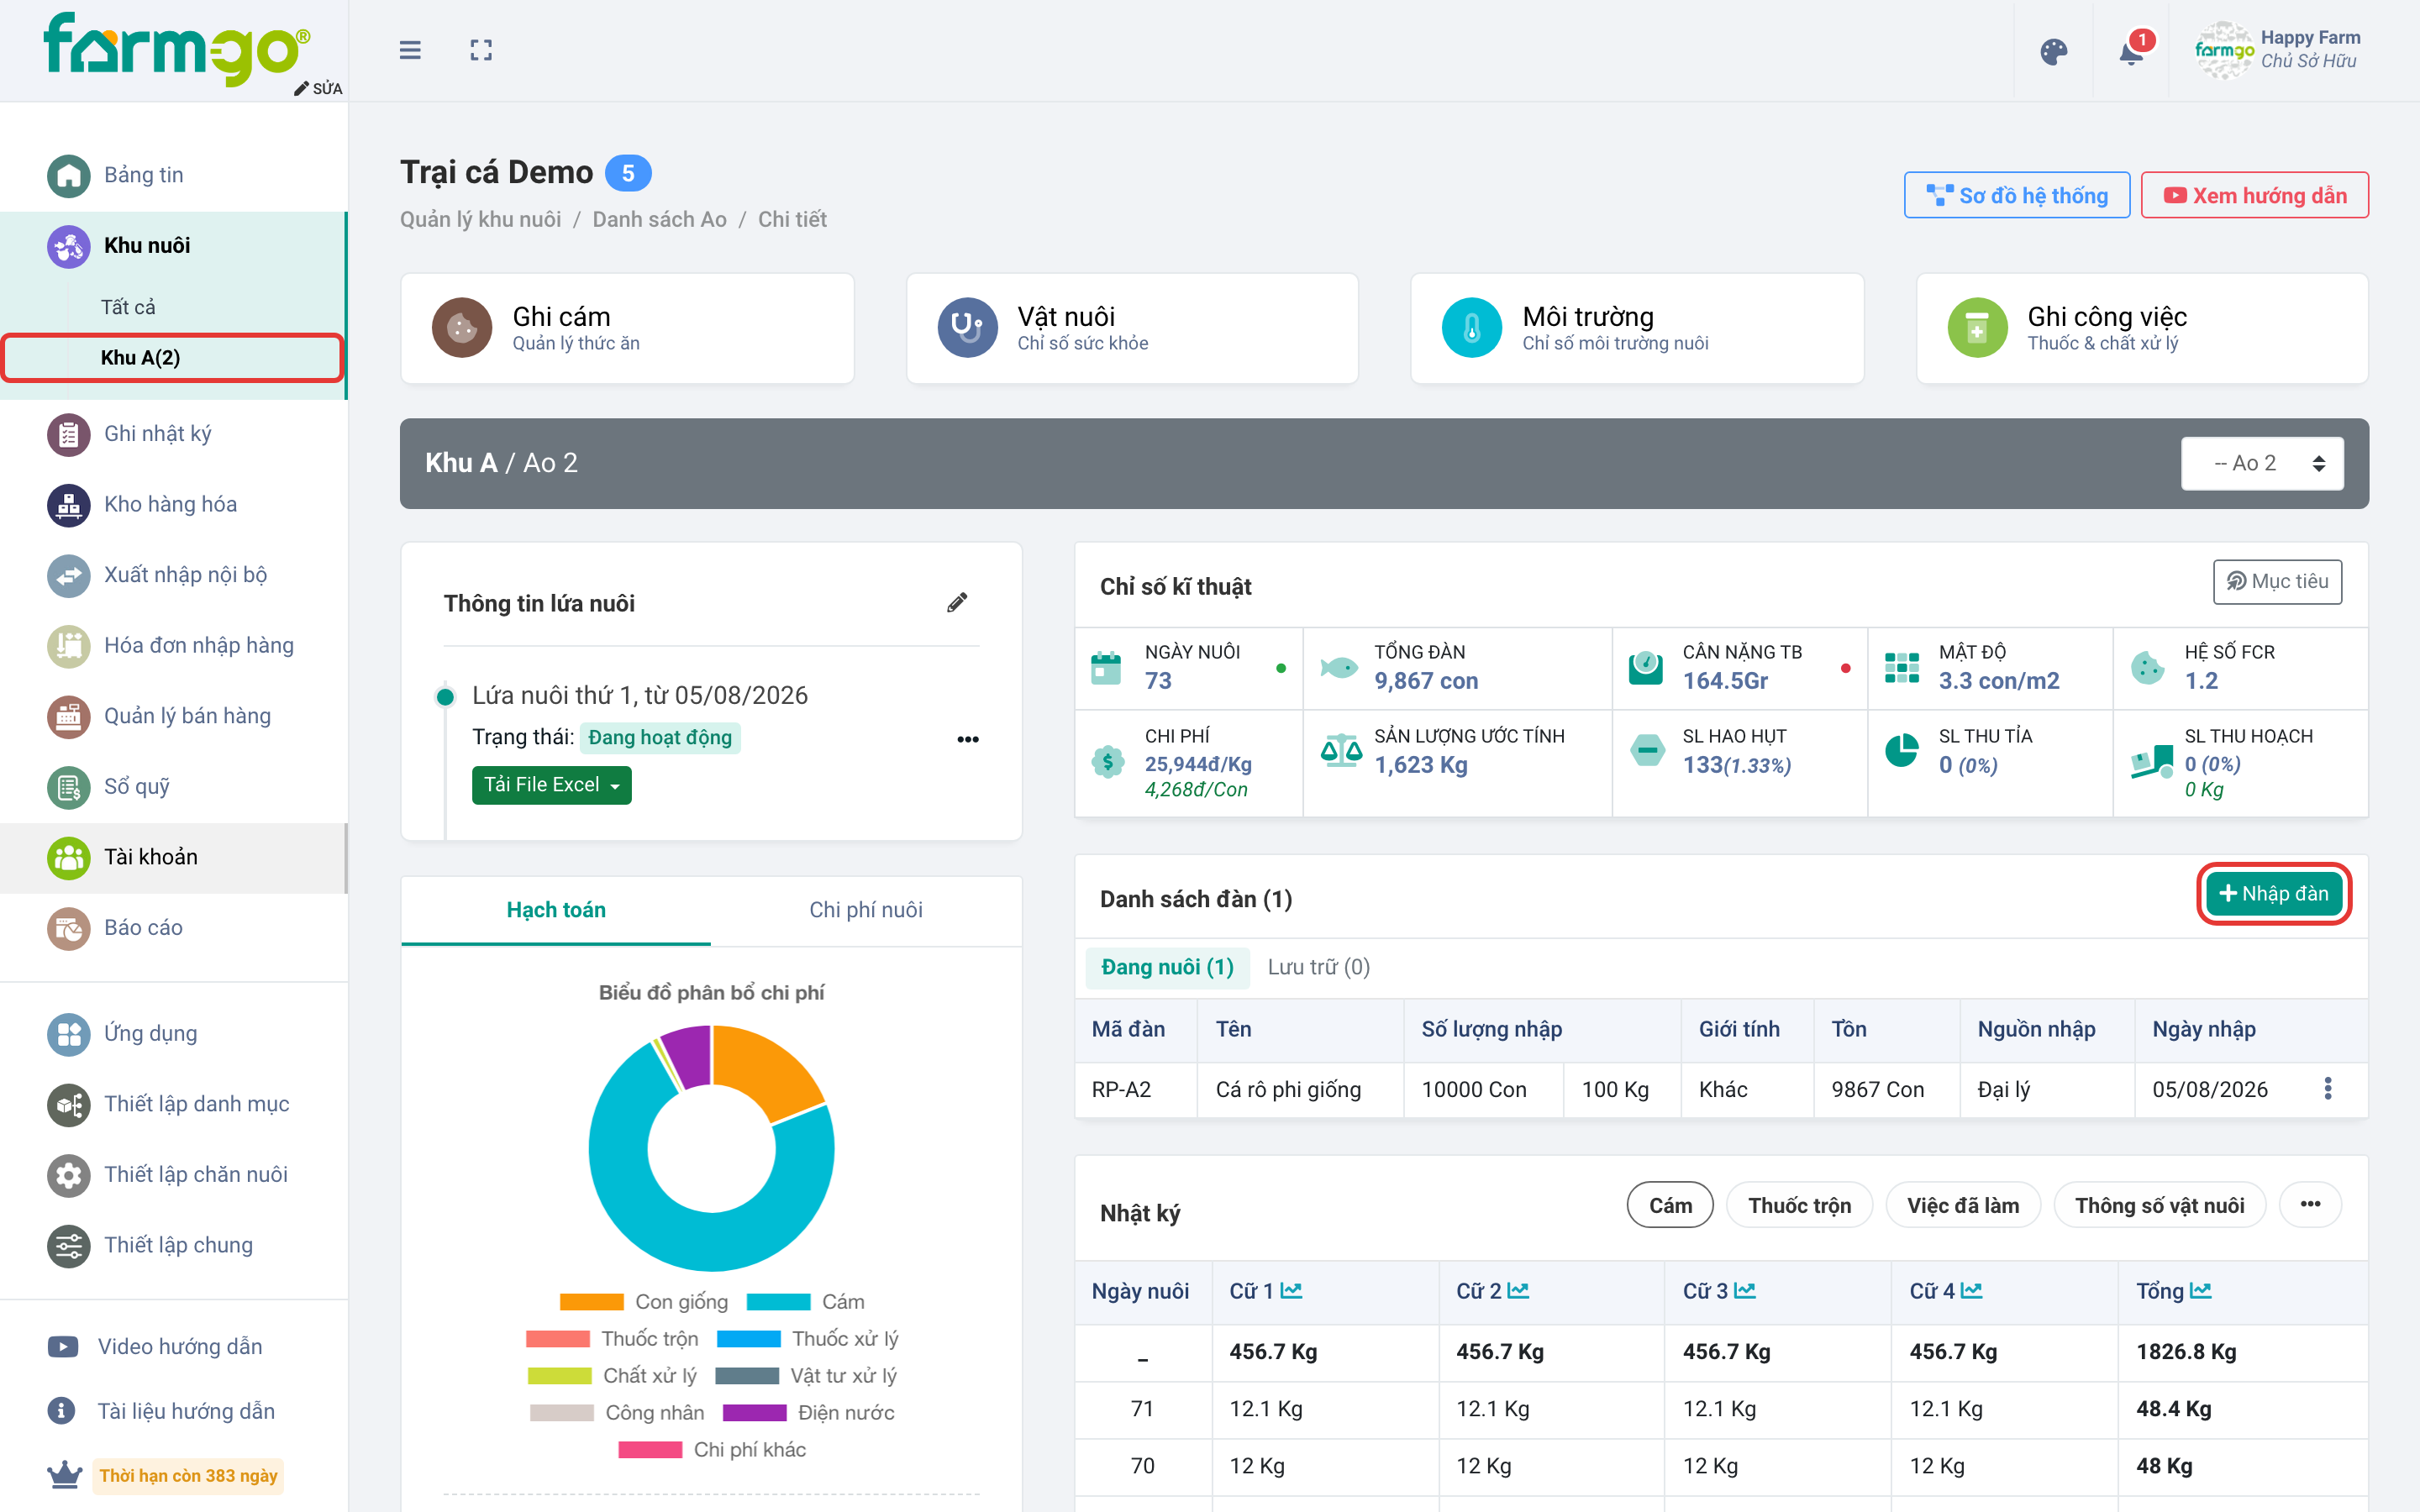Open the hamburger menu icon
This screenshot has width=2420, height=1512.
coord(410,50)
